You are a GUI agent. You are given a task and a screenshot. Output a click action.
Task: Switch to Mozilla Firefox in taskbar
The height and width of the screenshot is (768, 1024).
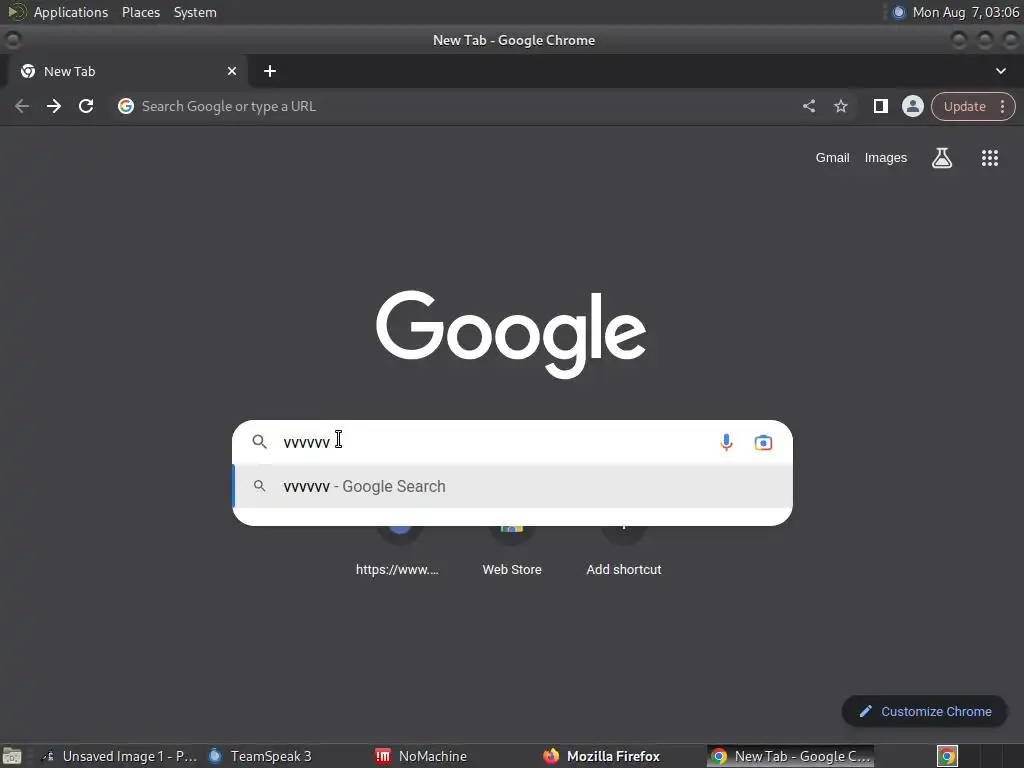pyautogui.click(x=602, y=756)
